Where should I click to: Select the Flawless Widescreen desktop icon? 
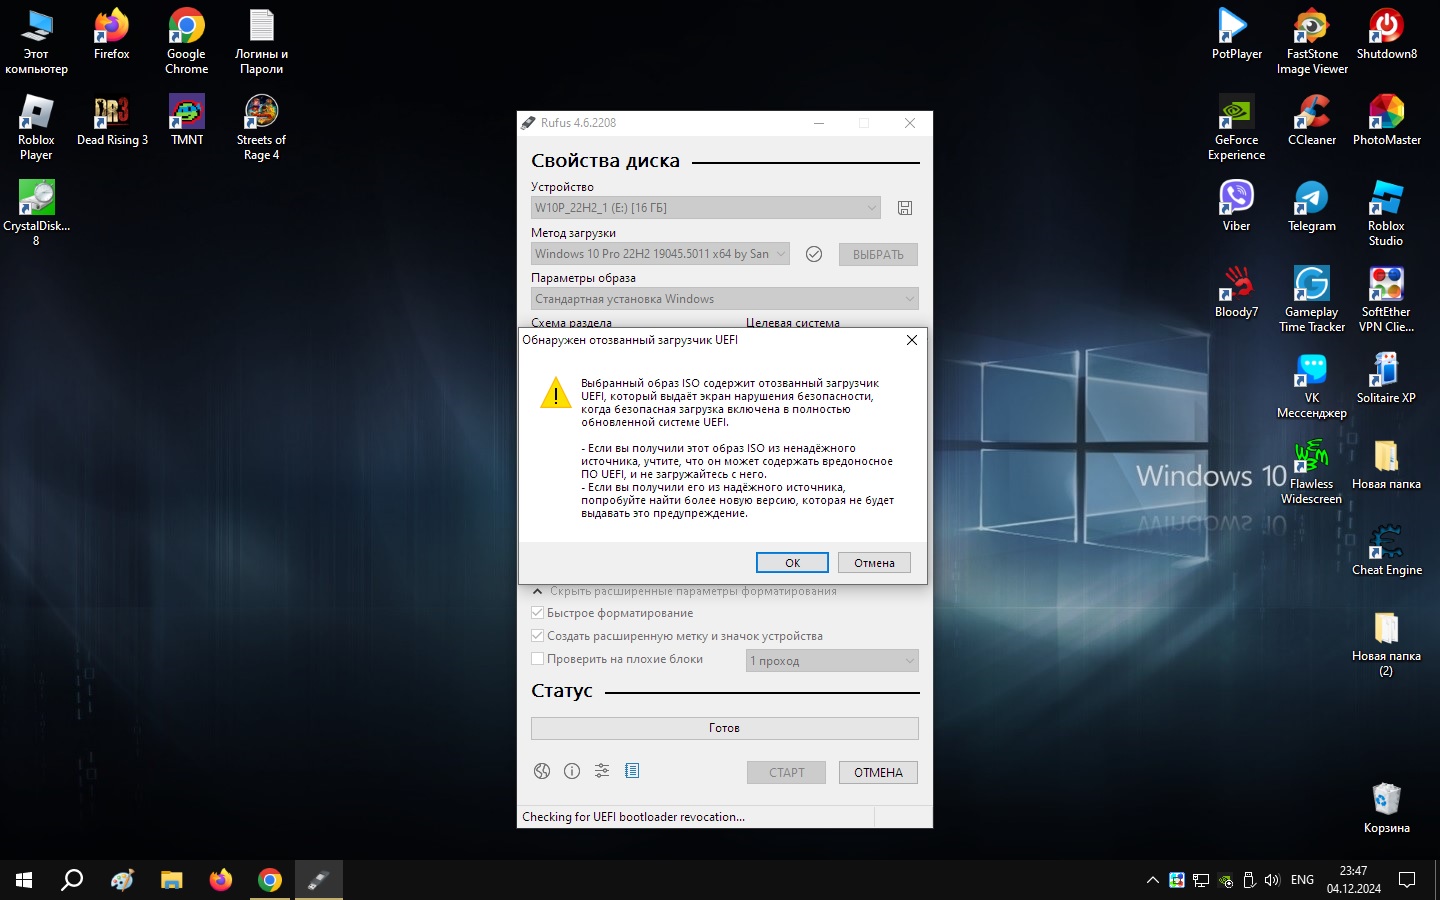(x=1312, y=472)
